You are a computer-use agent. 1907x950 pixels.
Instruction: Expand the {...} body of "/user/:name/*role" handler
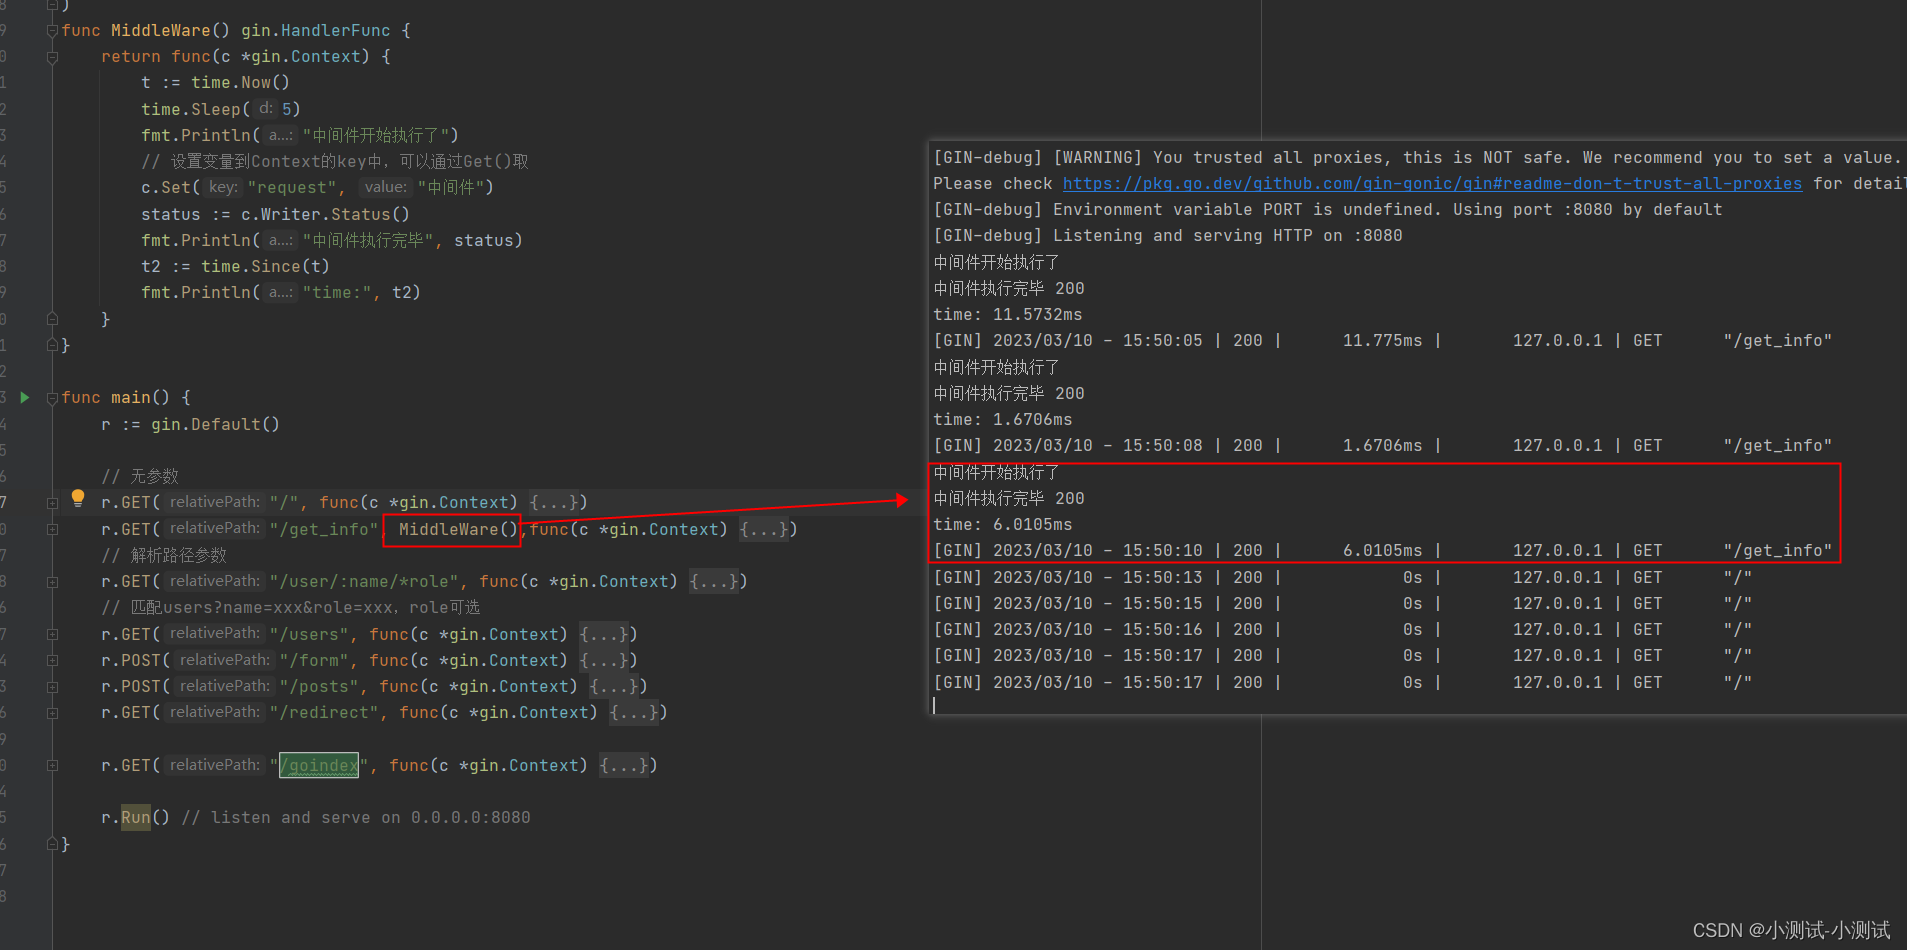click(x=714, y=581)
